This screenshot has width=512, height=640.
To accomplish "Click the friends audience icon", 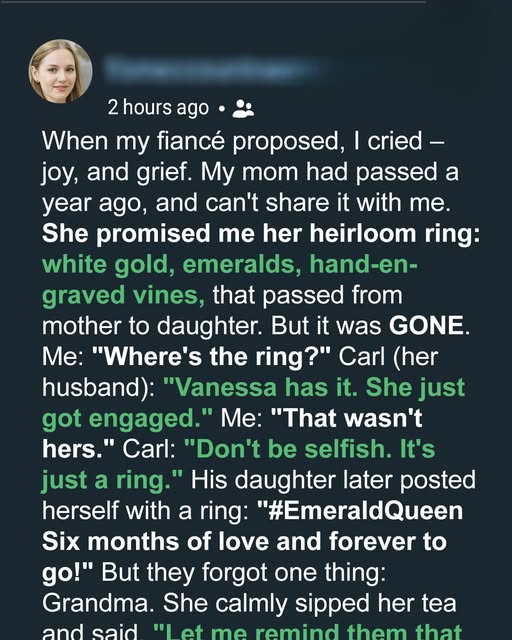I will tap(243, 108).
